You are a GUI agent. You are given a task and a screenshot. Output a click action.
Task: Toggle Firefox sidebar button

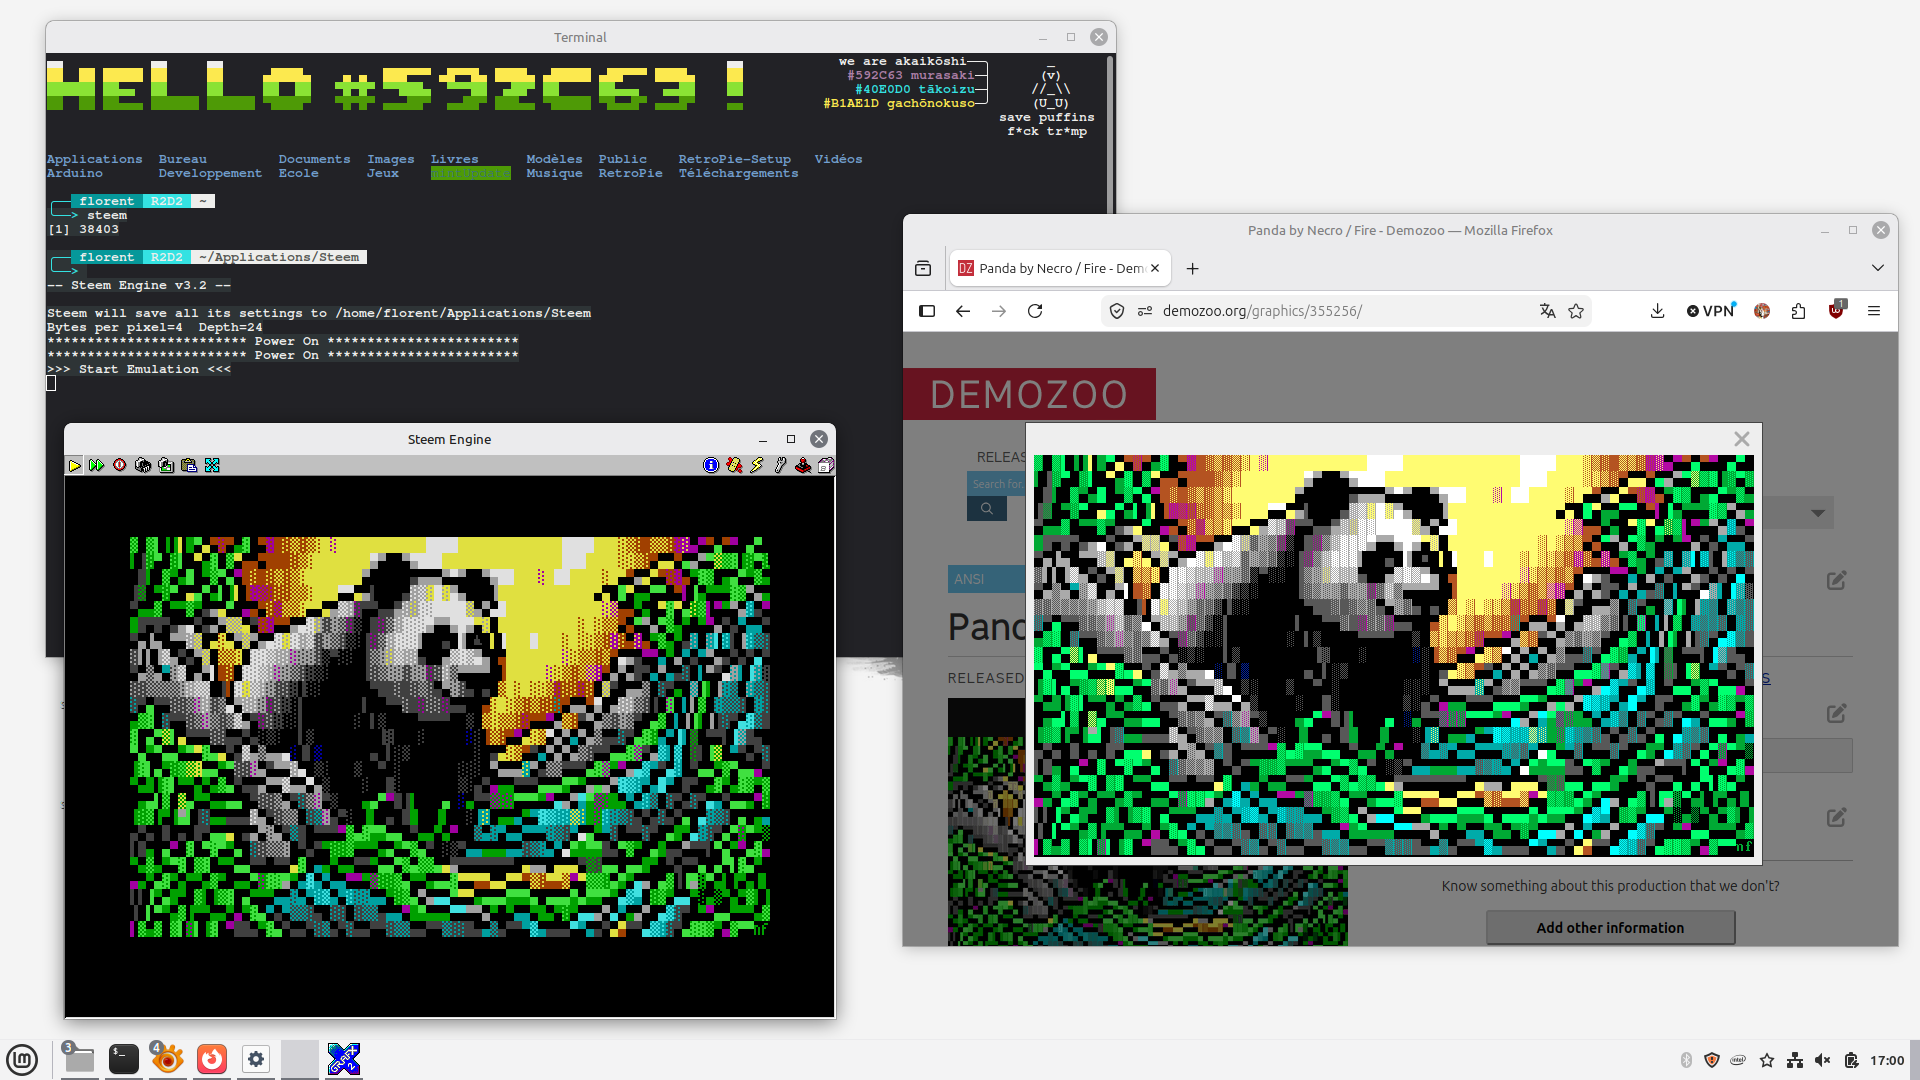pyautogui.click(x=927, y=311)
